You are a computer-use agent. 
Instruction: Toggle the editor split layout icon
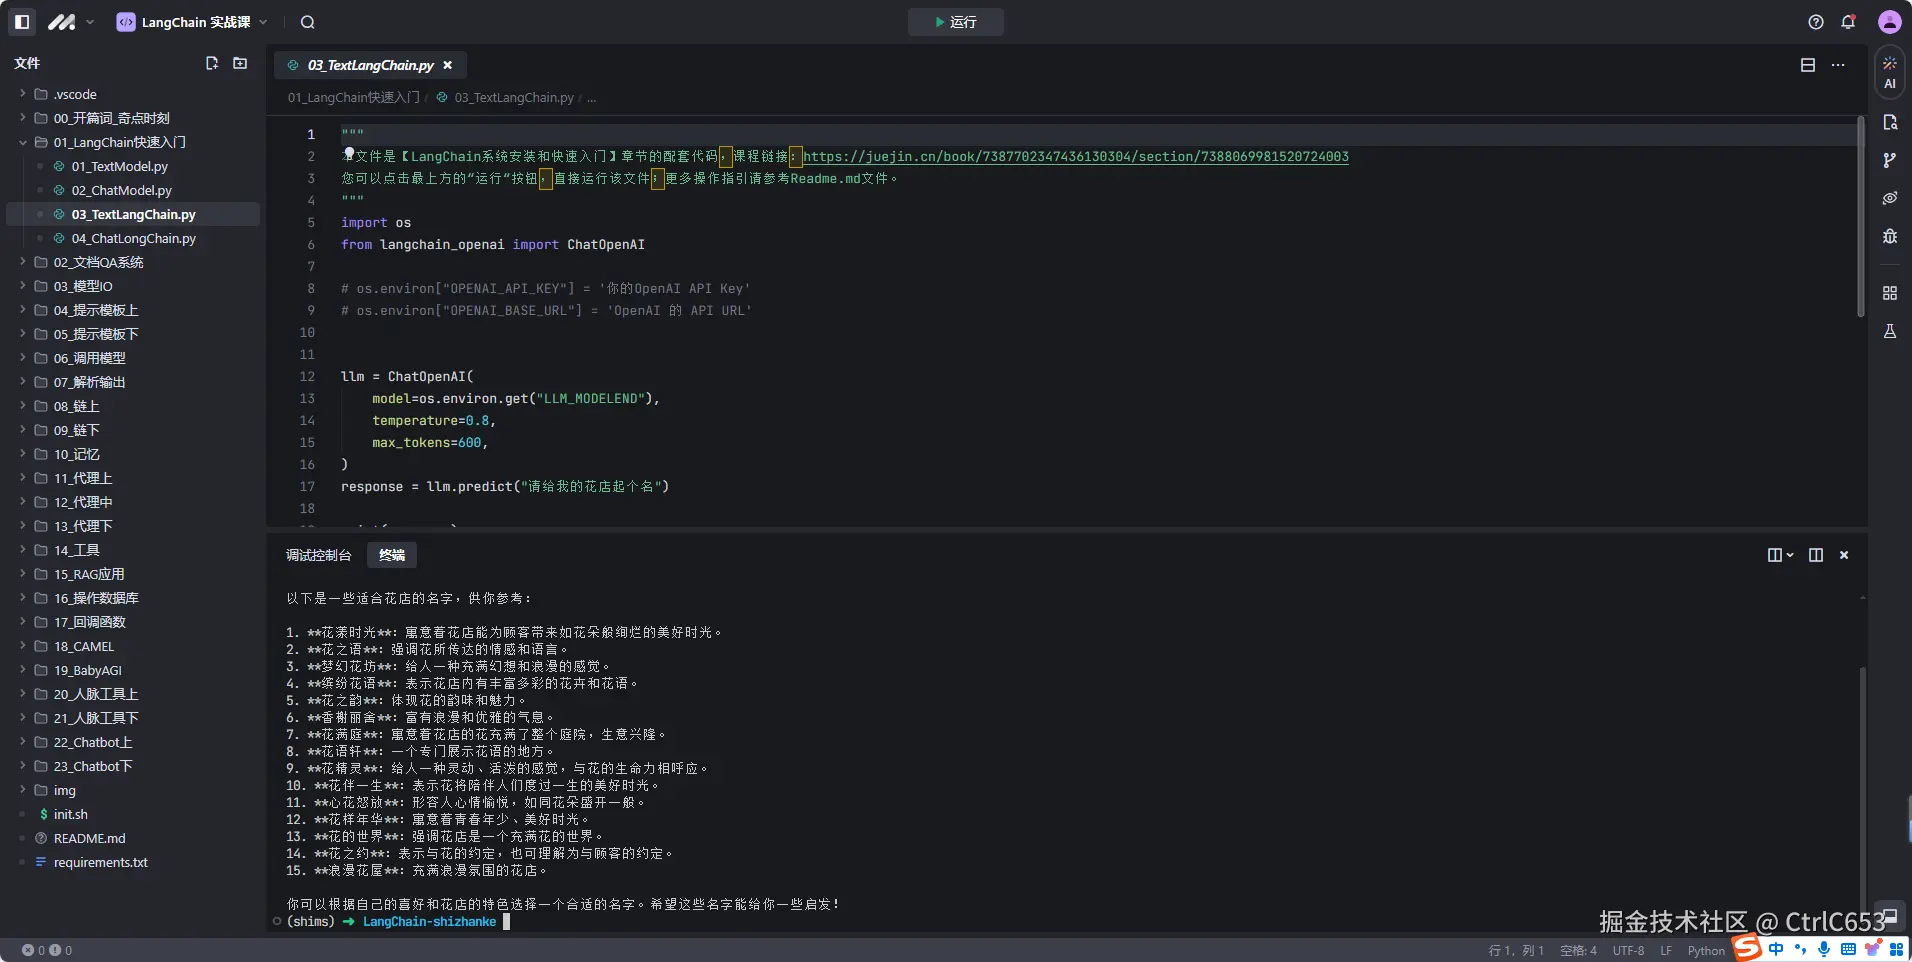[x=1807, y=65]
